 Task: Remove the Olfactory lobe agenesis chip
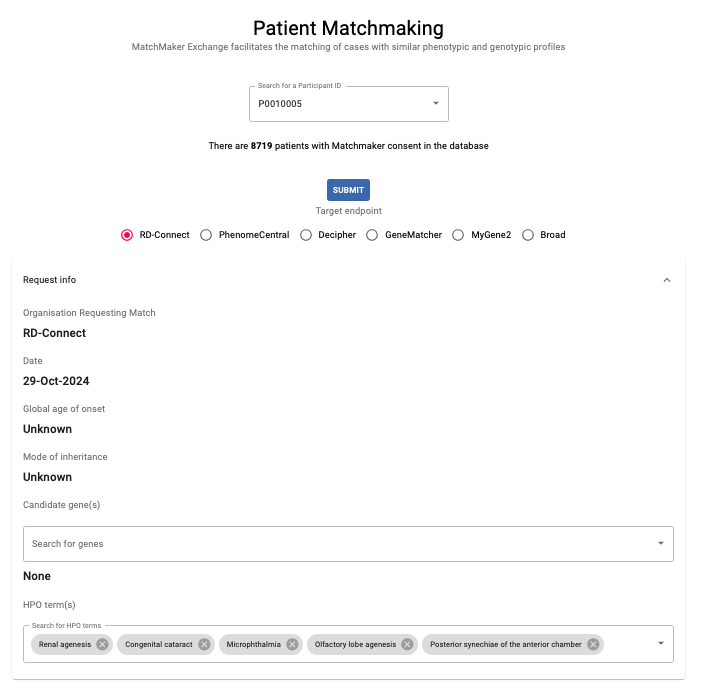pyautogui.click(x=407, y=645)
